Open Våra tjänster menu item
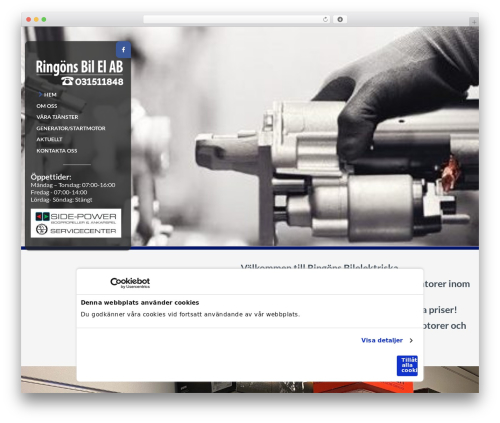 pyautogui.click(x=57, y=117)
